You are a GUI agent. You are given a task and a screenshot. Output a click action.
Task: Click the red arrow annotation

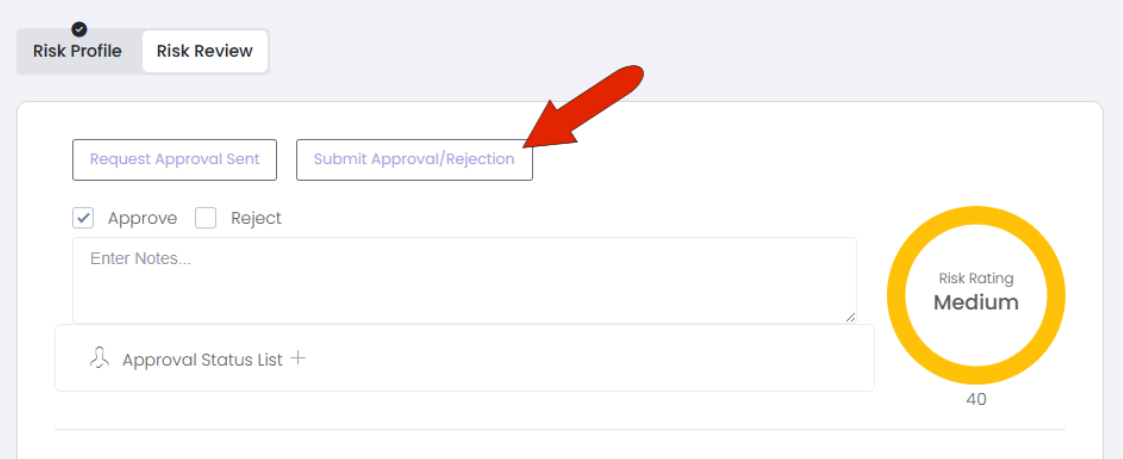(x=584, y=107)
